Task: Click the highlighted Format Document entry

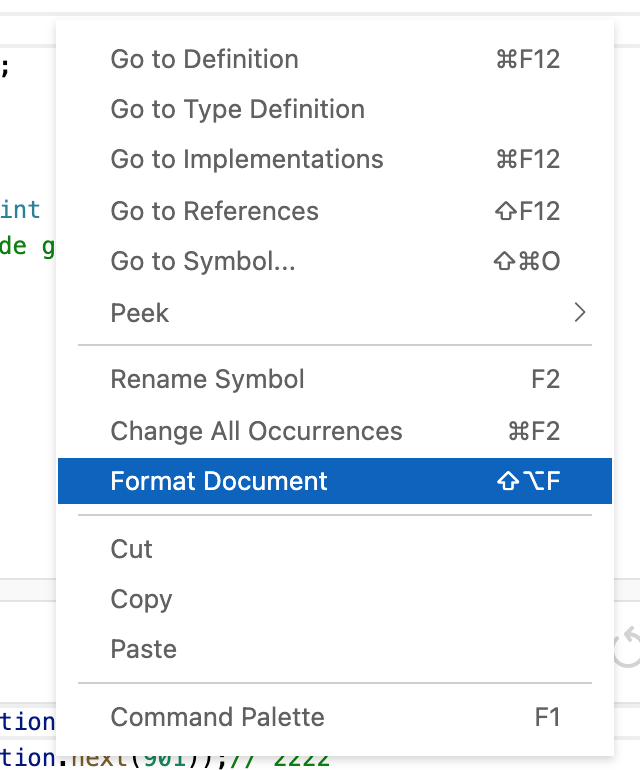Action: pos(219,481)
